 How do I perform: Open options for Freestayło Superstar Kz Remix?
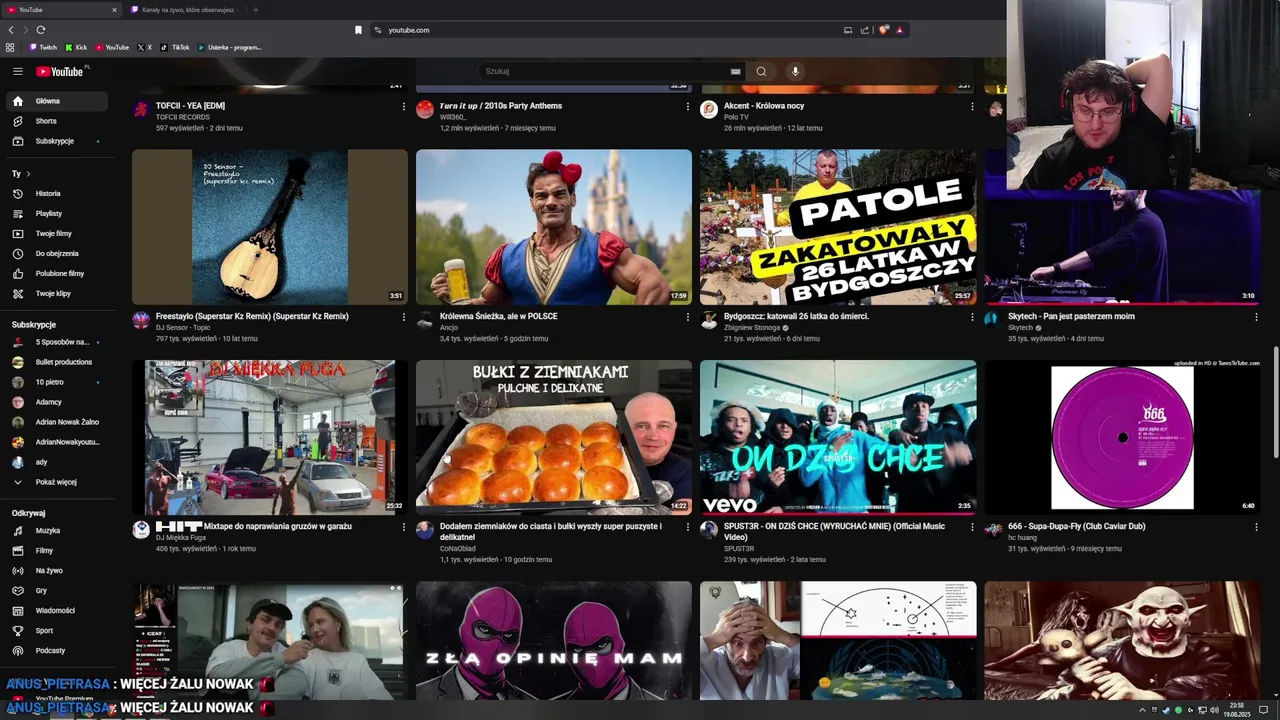pos(404,317)
